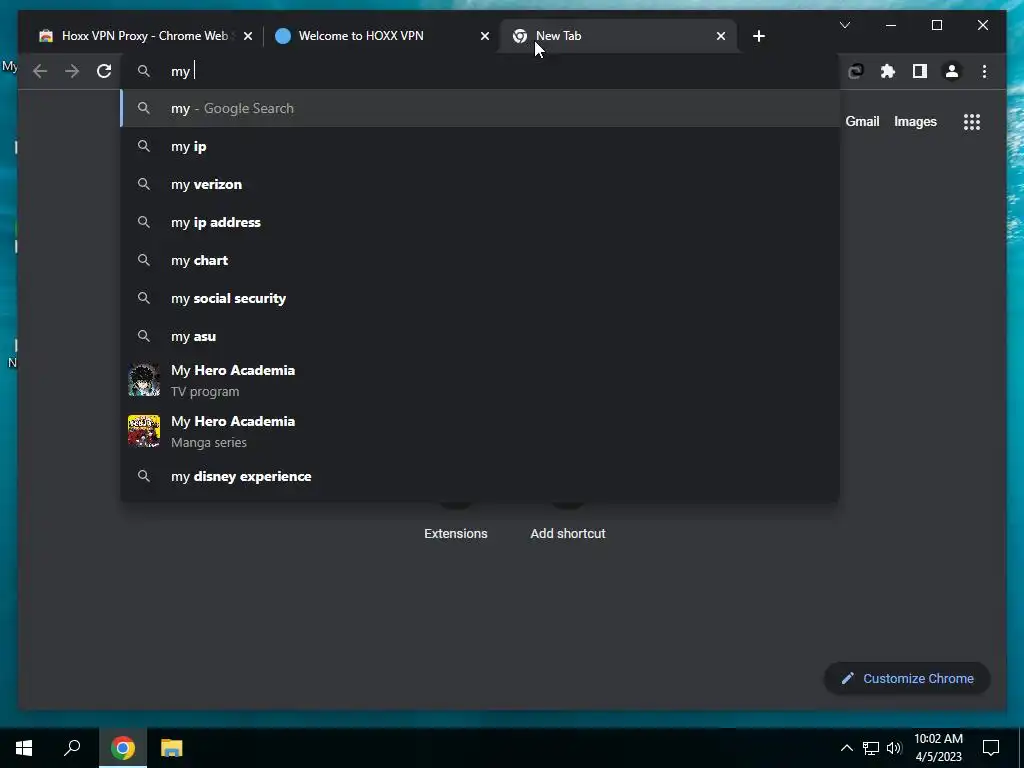Switch to the Welcome to HOXX VPN tab
The image size is (1024, 768).
[x=382, y=36]
